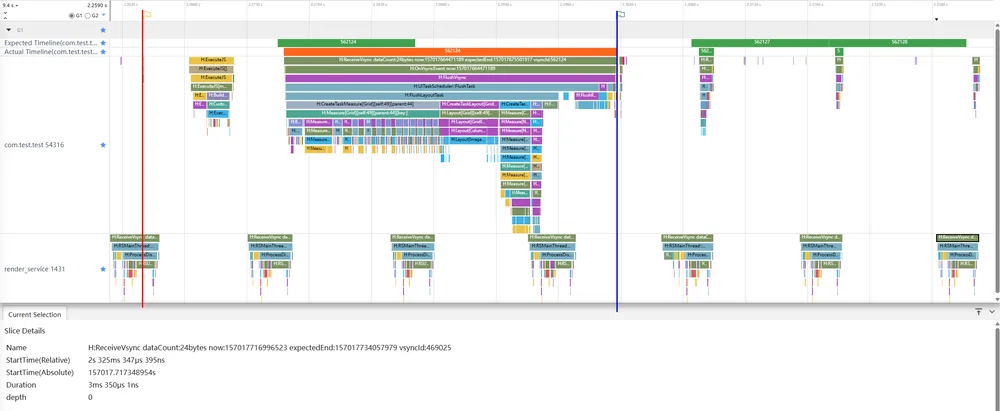Collapse the G1 group triangle
Image resolution: width=1000 pixels, height=411 pixels.
8,30
